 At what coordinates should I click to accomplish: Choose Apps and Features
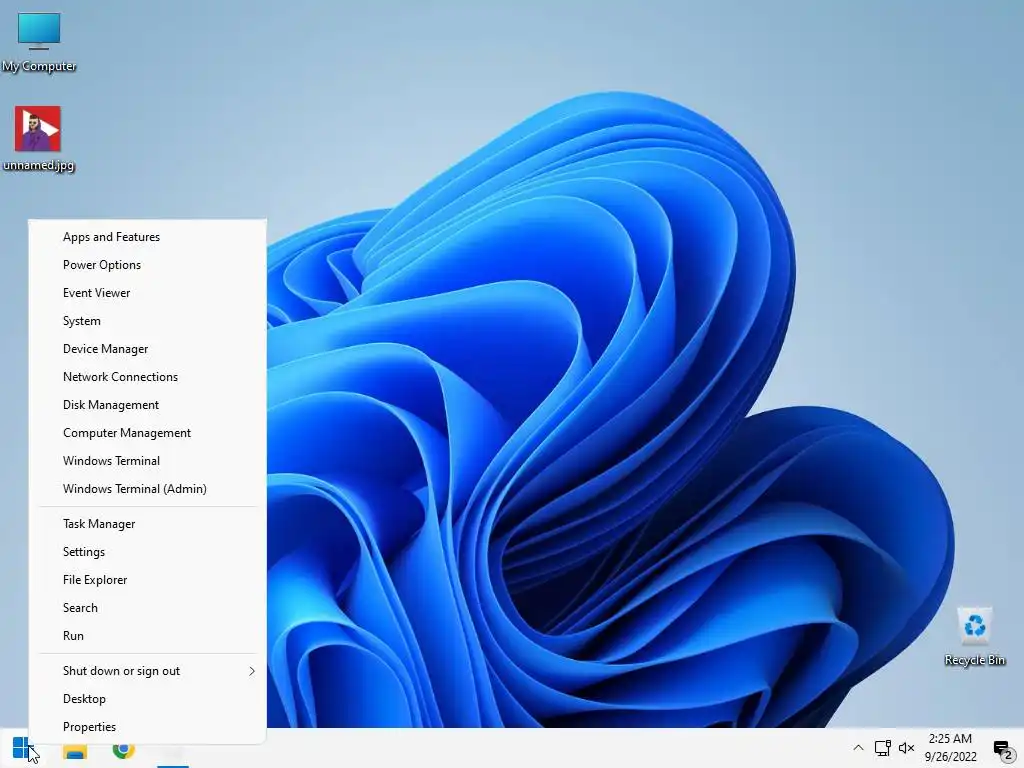click(x=148, y=237)
